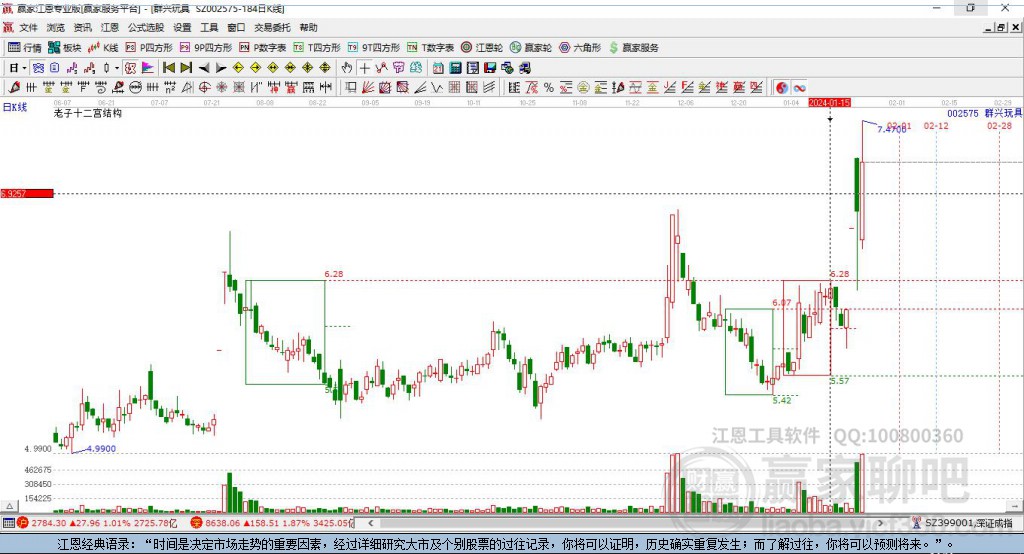Open the 9T四方形 tool
The width and height of the screenshot is (1024, 554).
tap(374, 48)
